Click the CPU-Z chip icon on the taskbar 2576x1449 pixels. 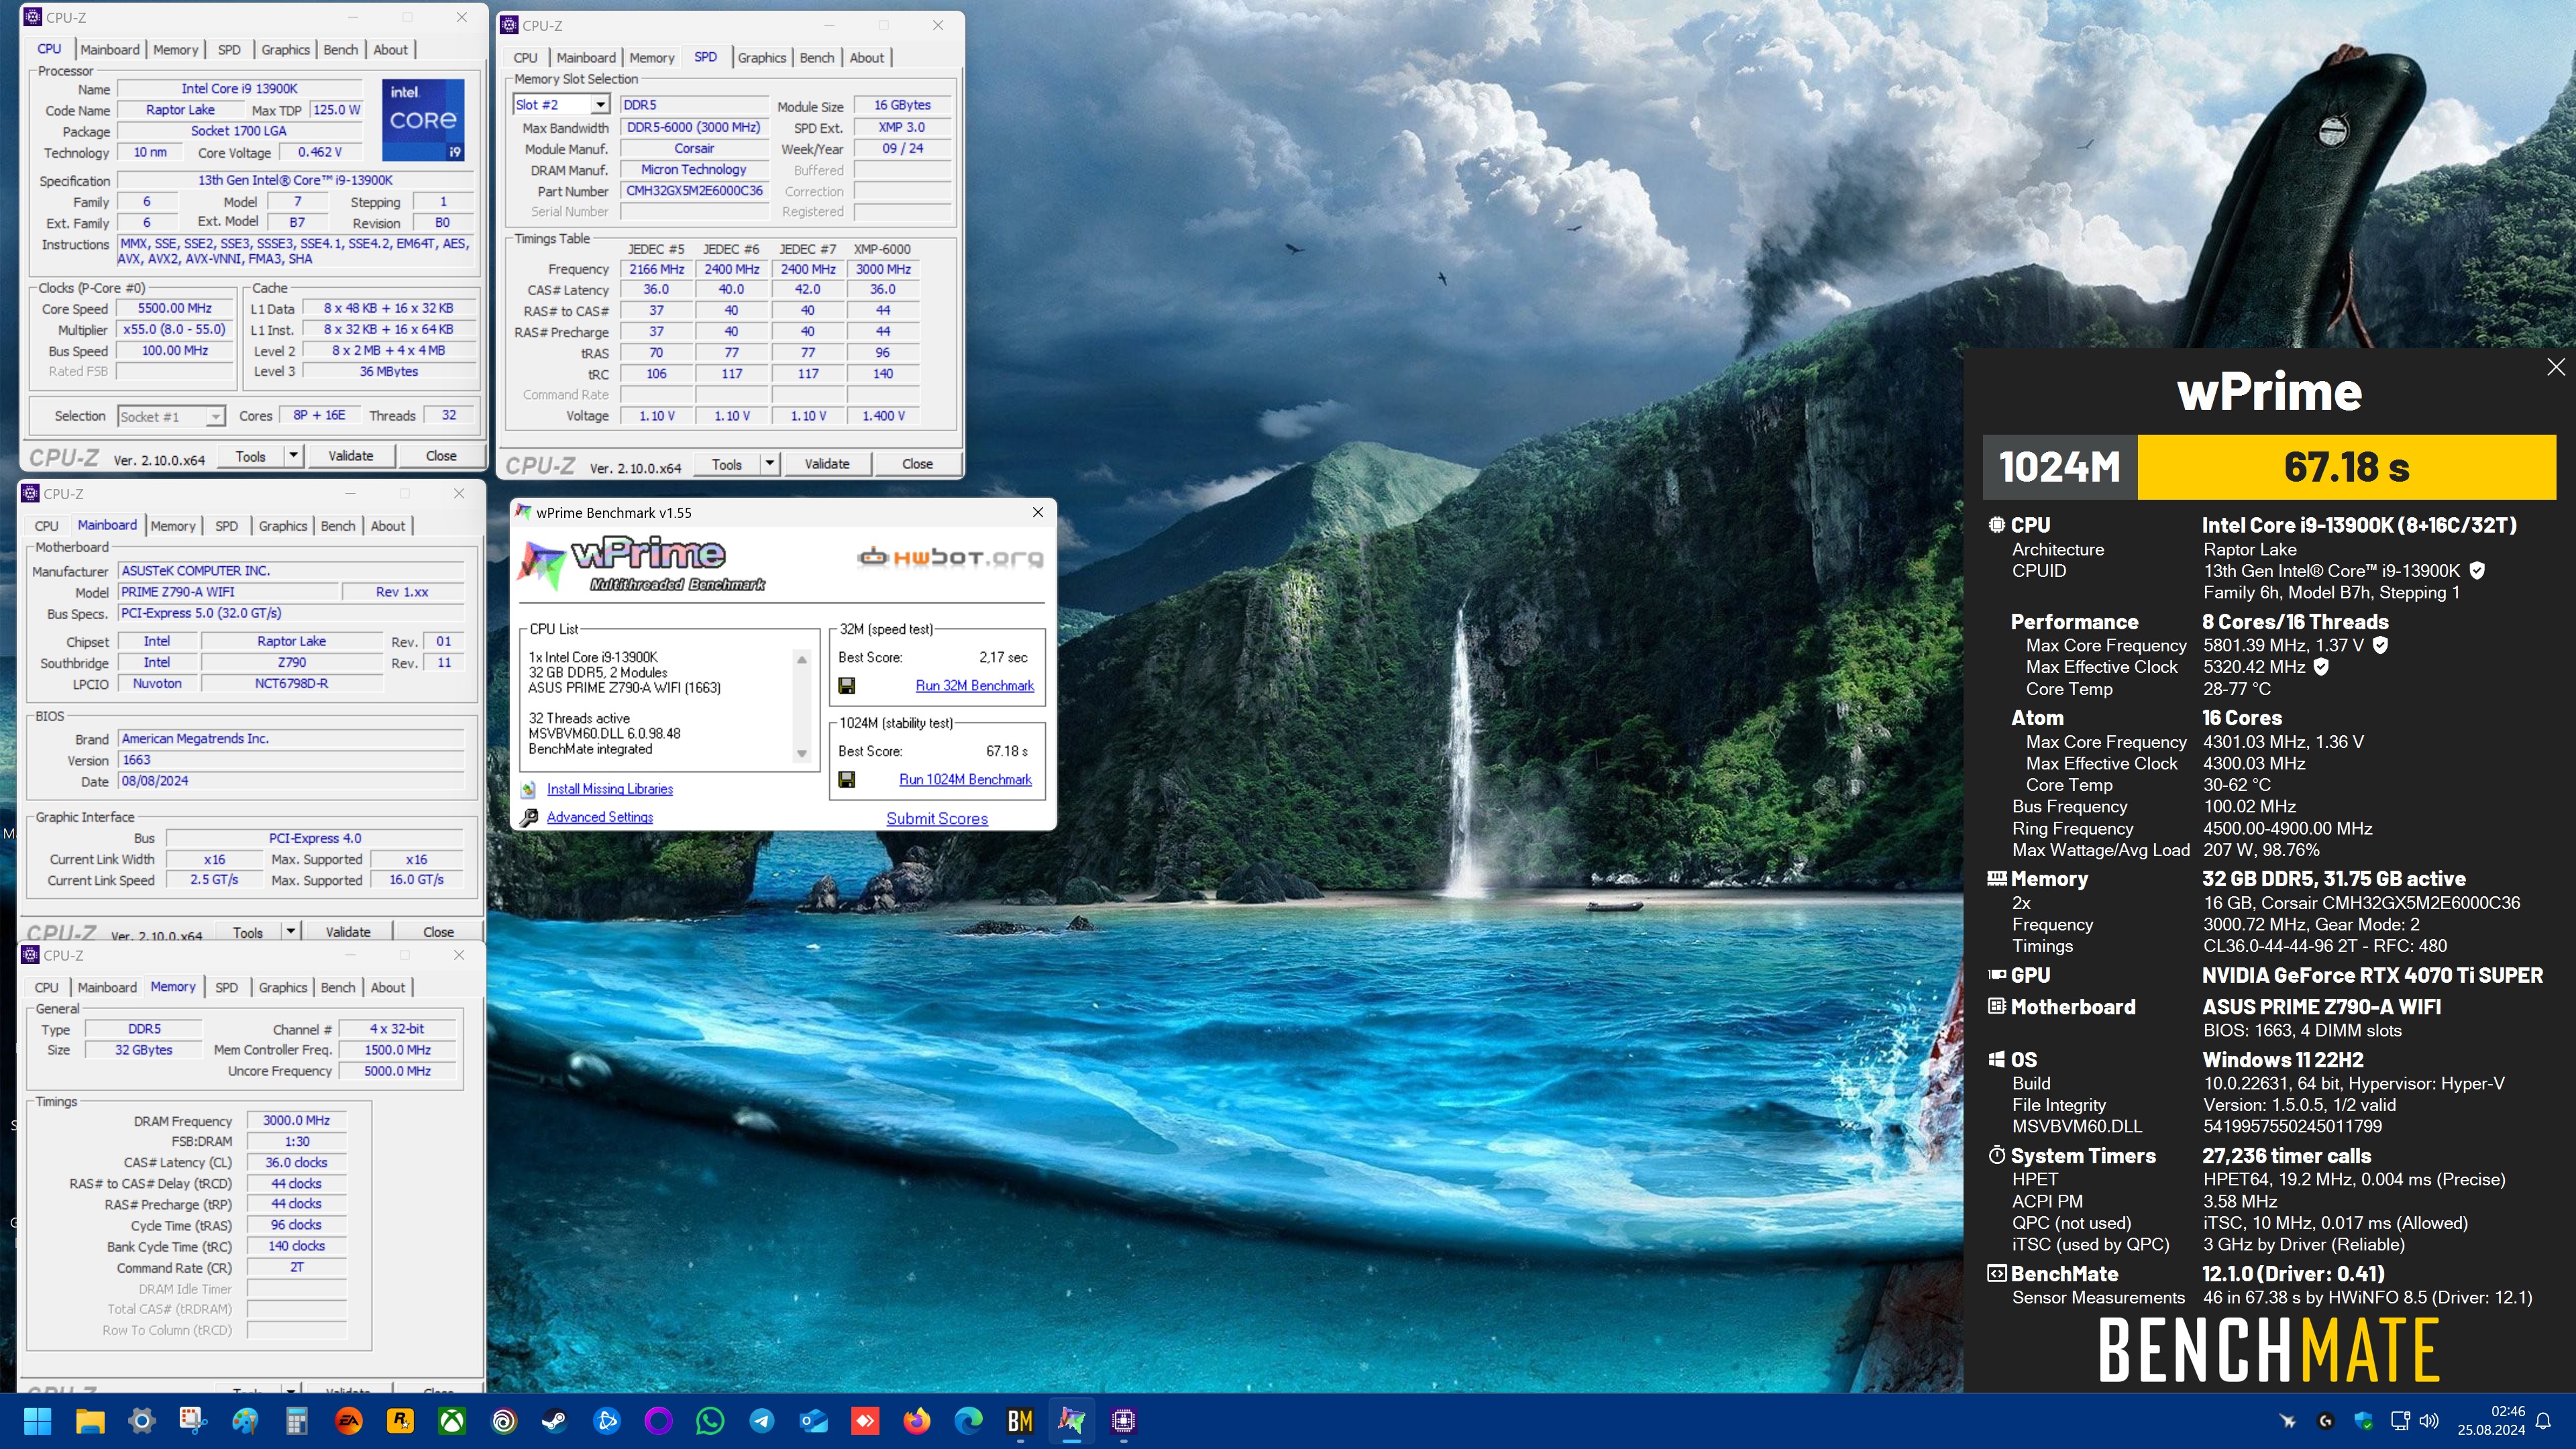click(1123, 1420)
